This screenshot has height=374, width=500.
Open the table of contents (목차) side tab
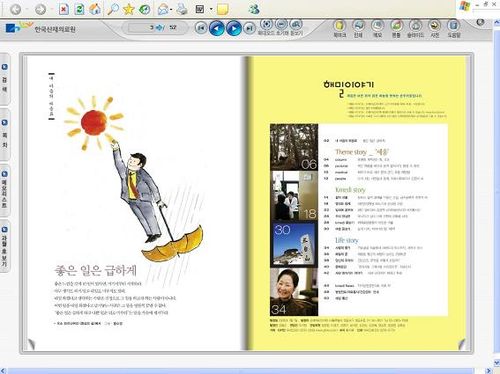(x=4, y=134)
